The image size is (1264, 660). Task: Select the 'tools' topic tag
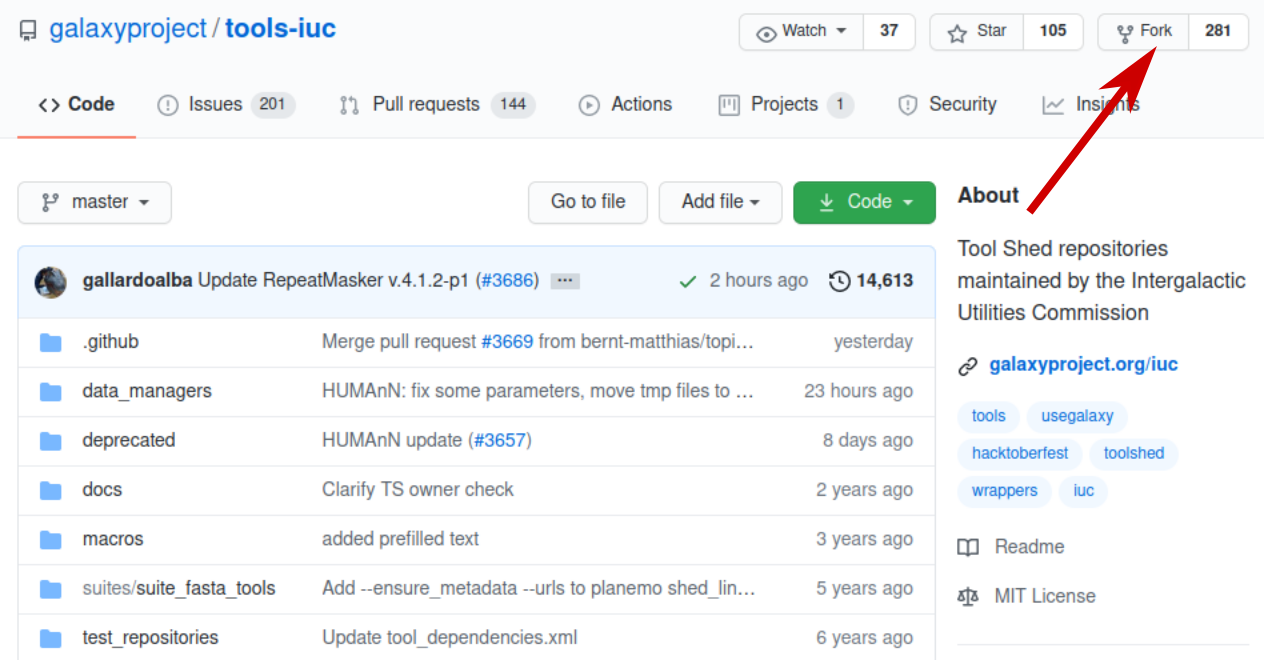[x=989, y=416]
